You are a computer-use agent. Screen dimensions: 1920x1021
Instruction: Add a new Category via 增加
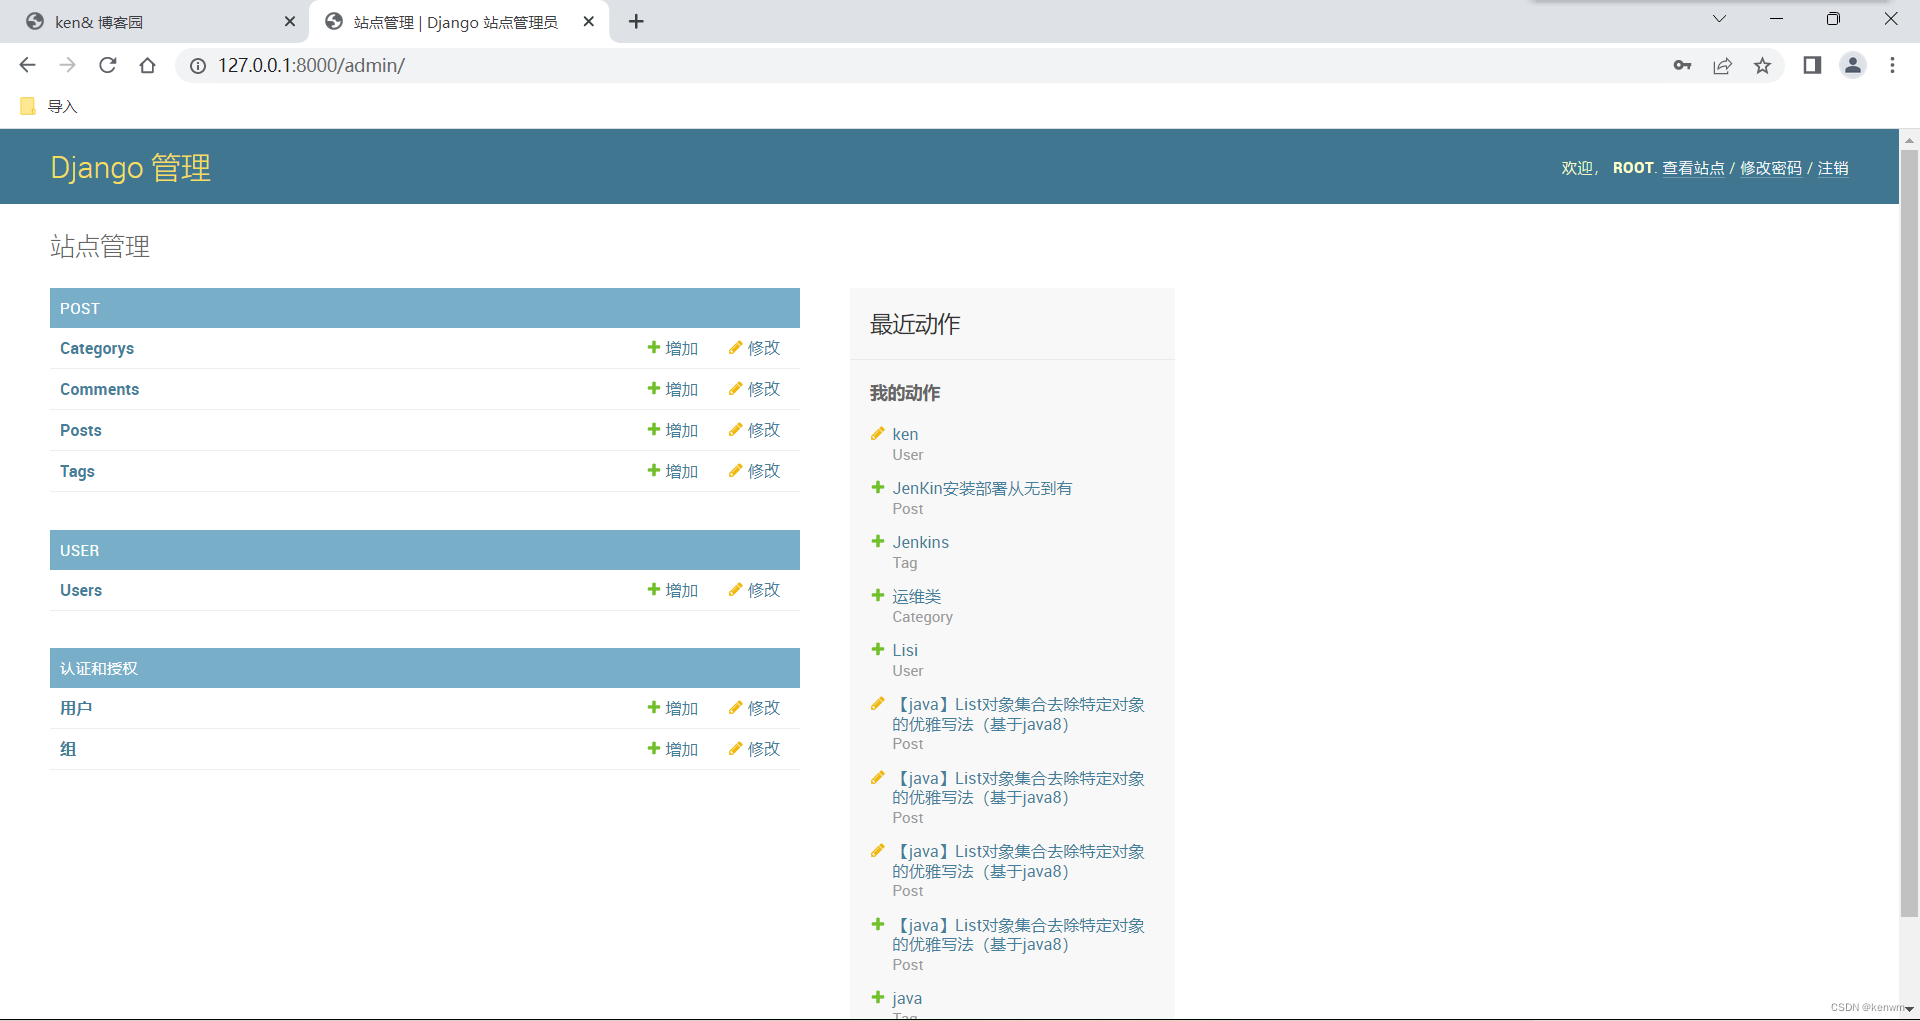point(673,348)
